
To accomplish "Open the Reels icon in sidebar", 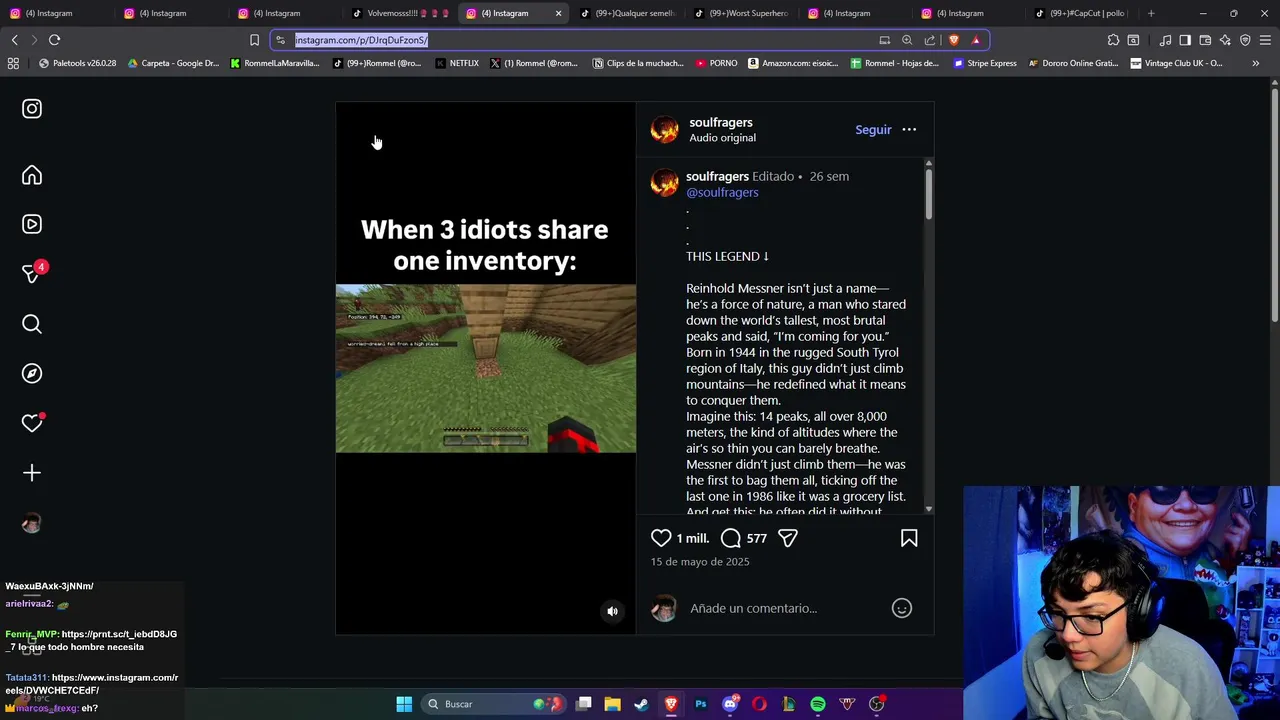I will pos(32,225).
